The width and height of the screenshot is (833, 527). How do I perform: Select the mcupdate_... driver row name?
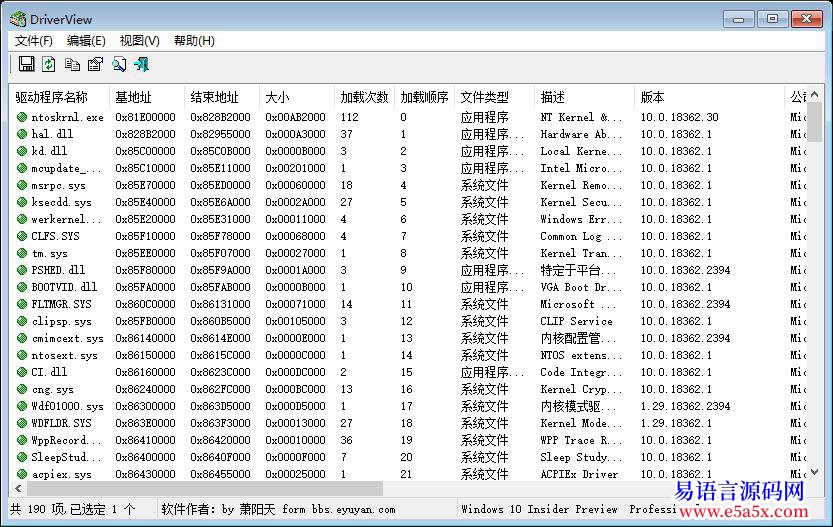(x=66, y=168)
